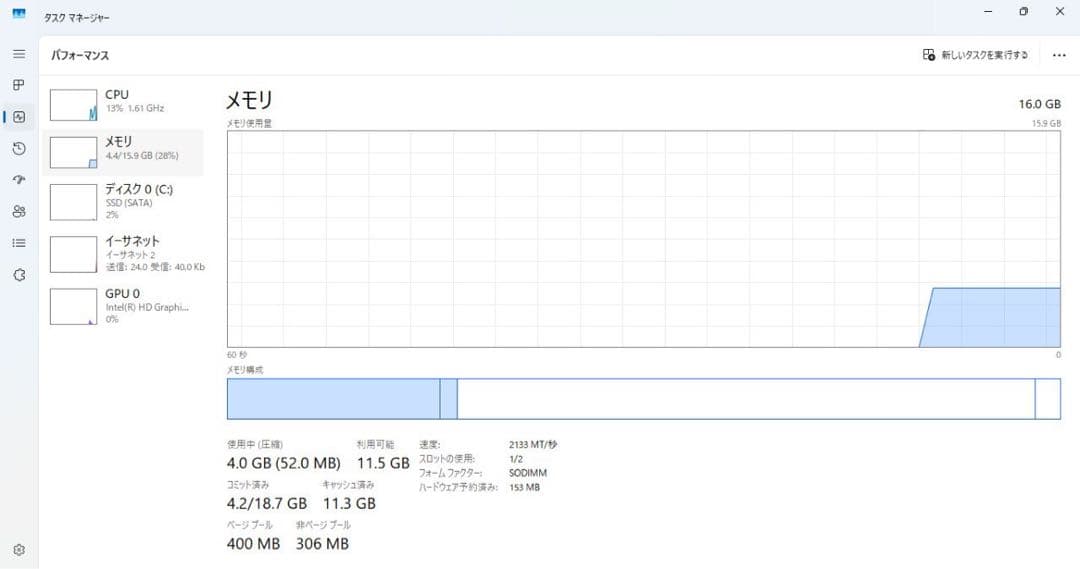
Task: Click the GPU 0 mini graph thumbnail
Action: coord(73,307)
